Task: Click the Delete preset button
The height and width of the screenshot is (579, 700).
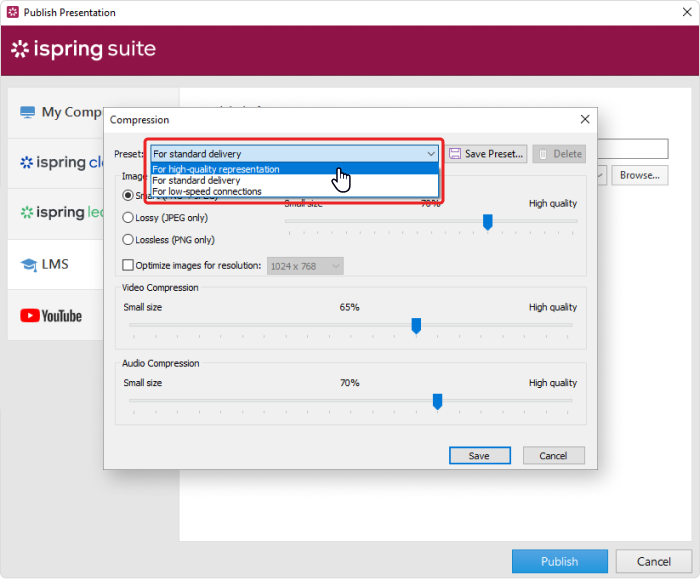Action: [559, 154]
